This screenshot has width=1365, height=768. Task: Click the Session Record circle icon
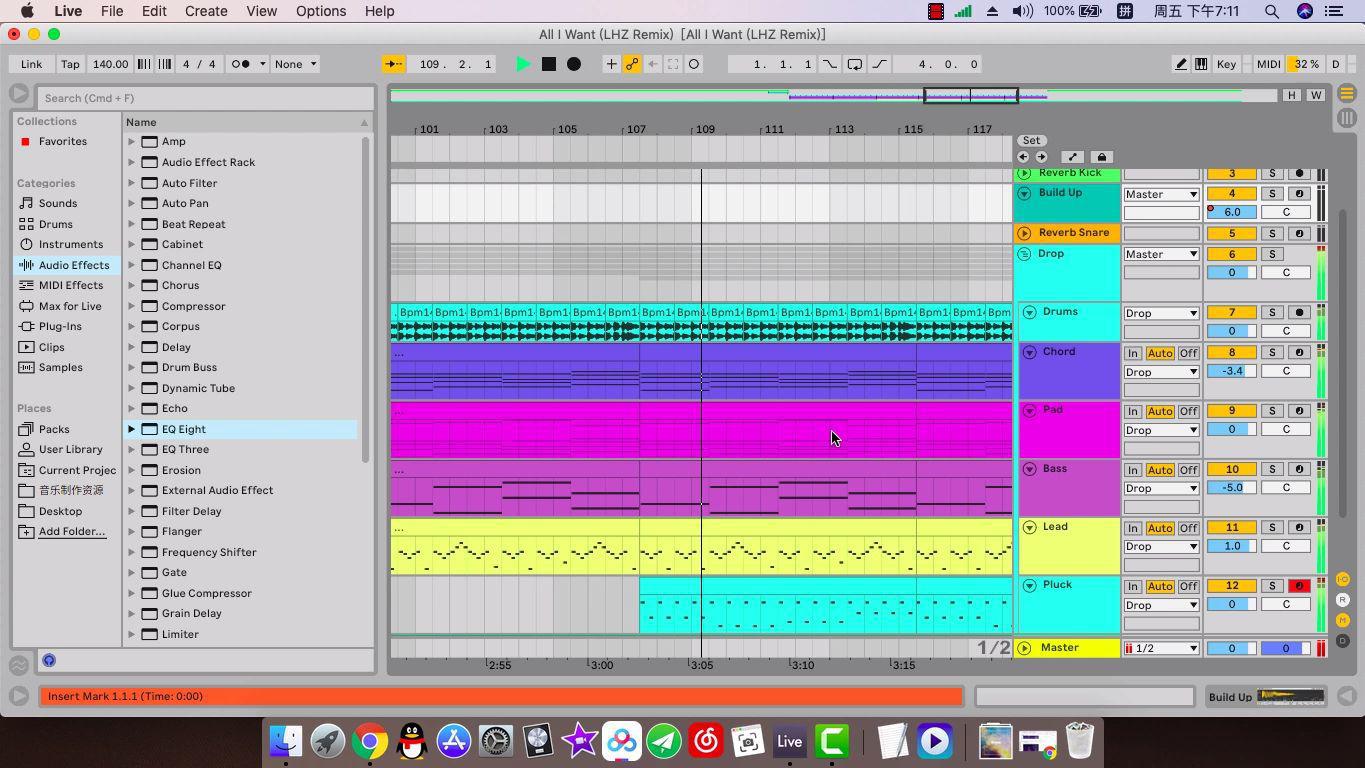[694, 64]
